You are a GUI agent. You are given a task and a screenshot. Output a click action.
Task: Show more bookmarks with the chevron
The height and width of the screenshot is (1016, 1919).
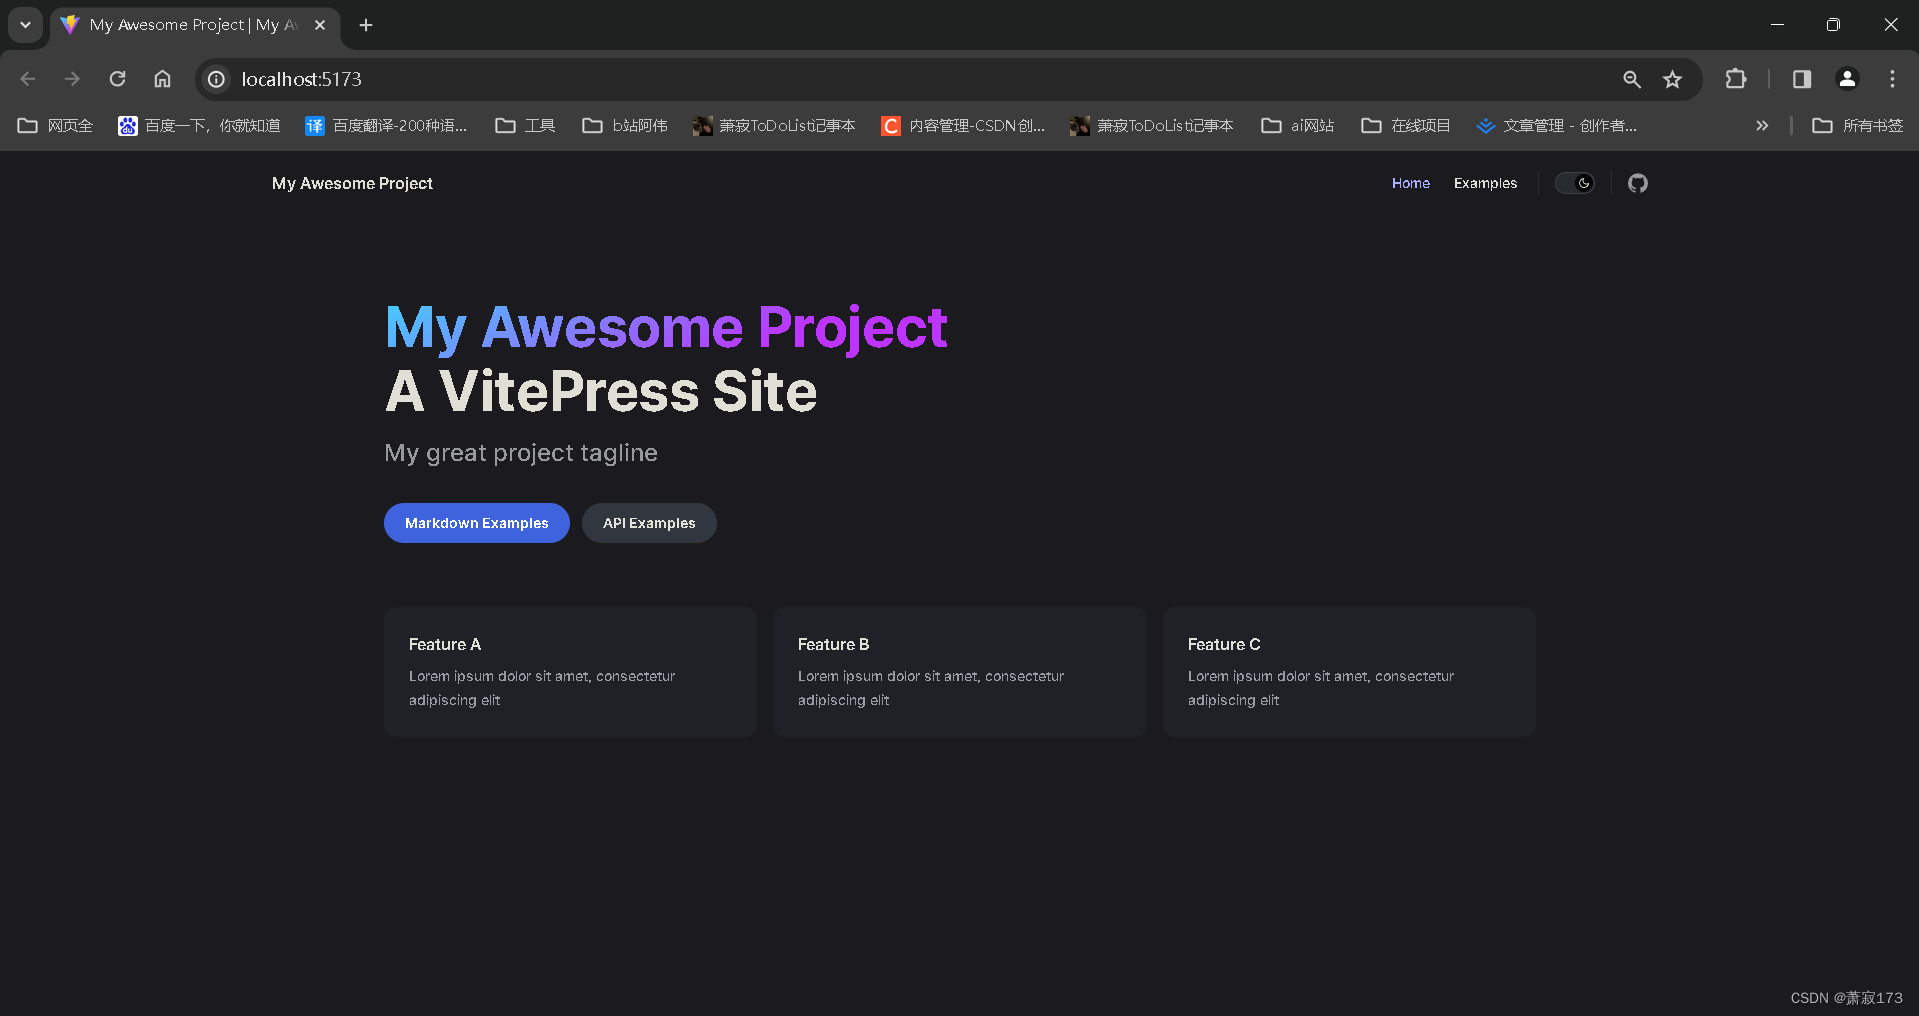point(1762,125)
